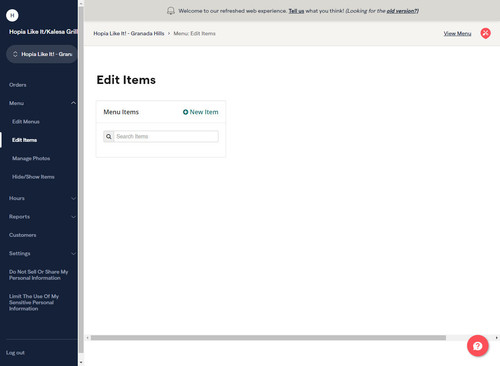The image size is (500, 366).
Task: Expand the Settings section chevron
Action: pos(73,254)
